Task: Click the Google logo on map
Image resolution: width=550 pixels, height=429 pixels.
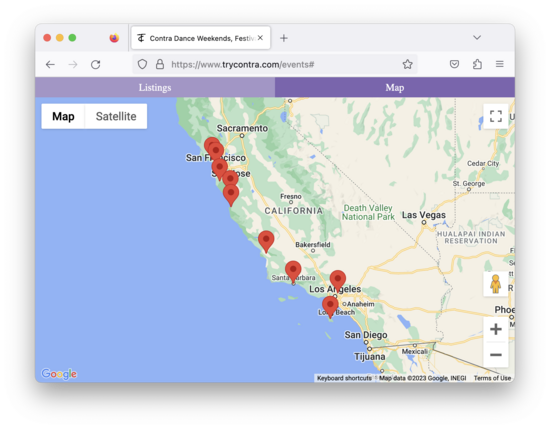Action: pyautogui.click(x=59, y=374)
